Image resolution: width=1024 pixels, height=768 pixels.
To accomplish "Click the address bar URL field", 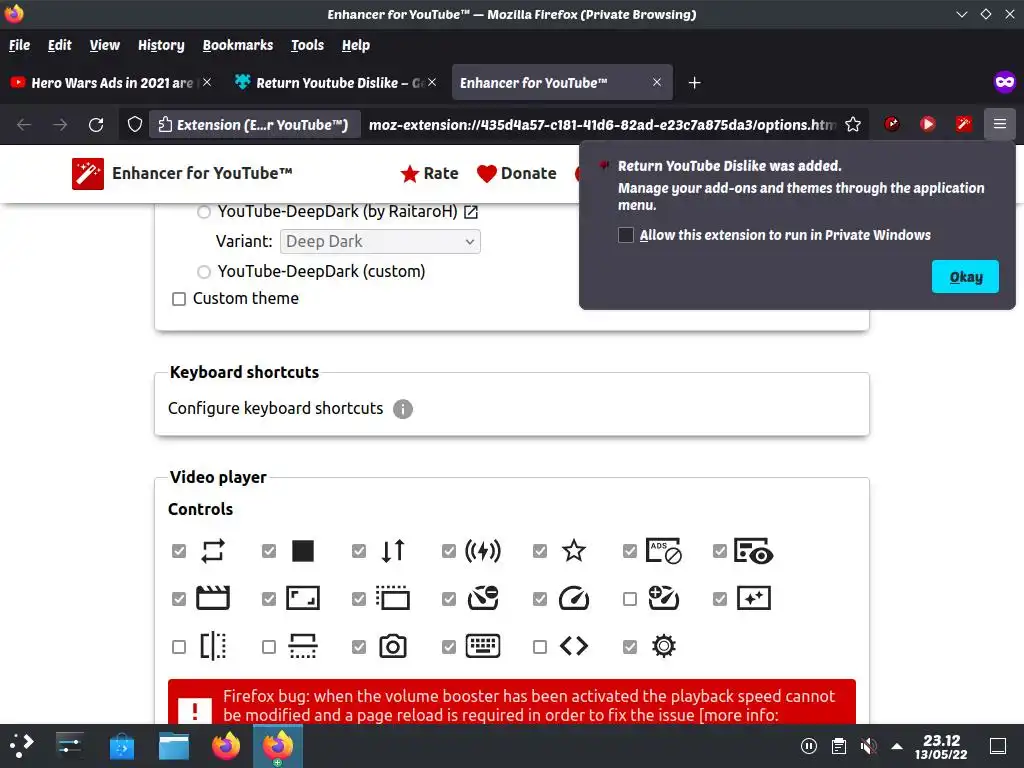I will 602,124.
